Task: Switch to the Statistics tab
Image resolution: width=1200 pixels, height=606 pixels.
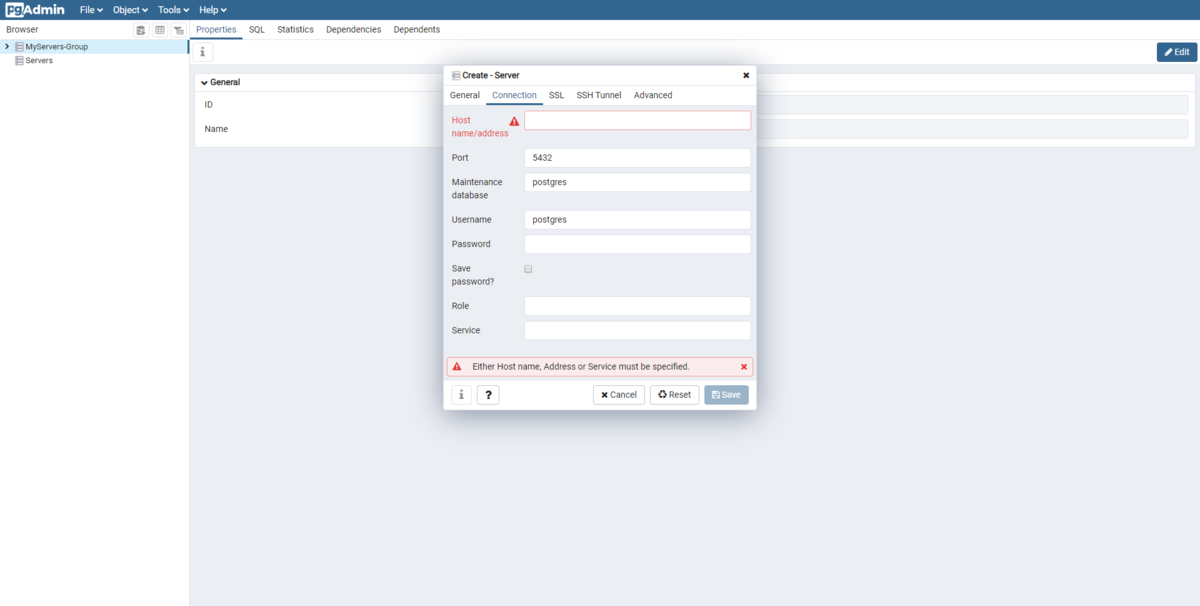Action: coord(295,30)
